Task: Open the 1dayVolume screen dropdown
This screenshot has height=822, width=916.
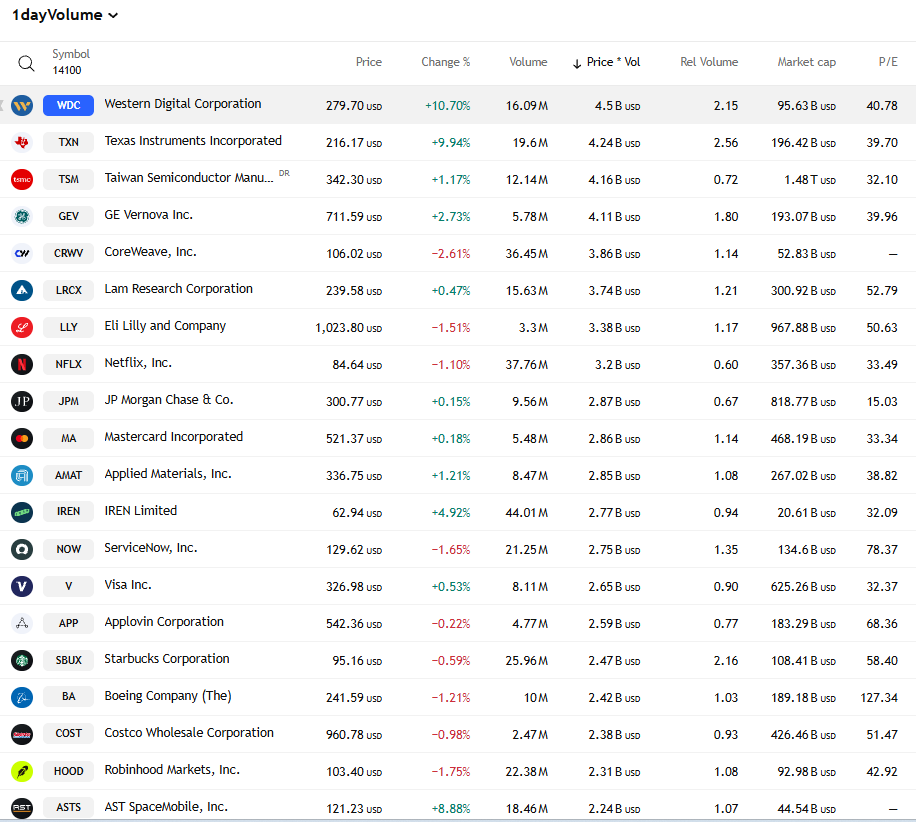Action: (x=65, y=15)
